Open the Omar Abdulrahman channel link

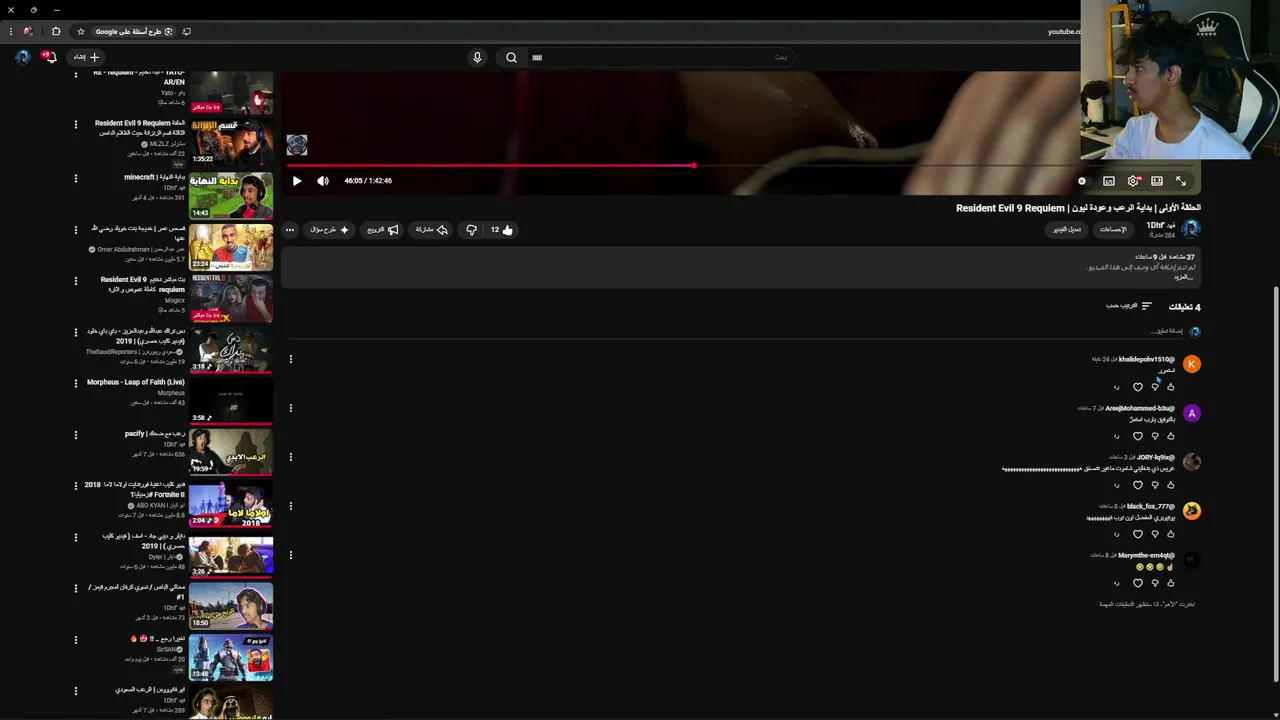pos(141,249)
